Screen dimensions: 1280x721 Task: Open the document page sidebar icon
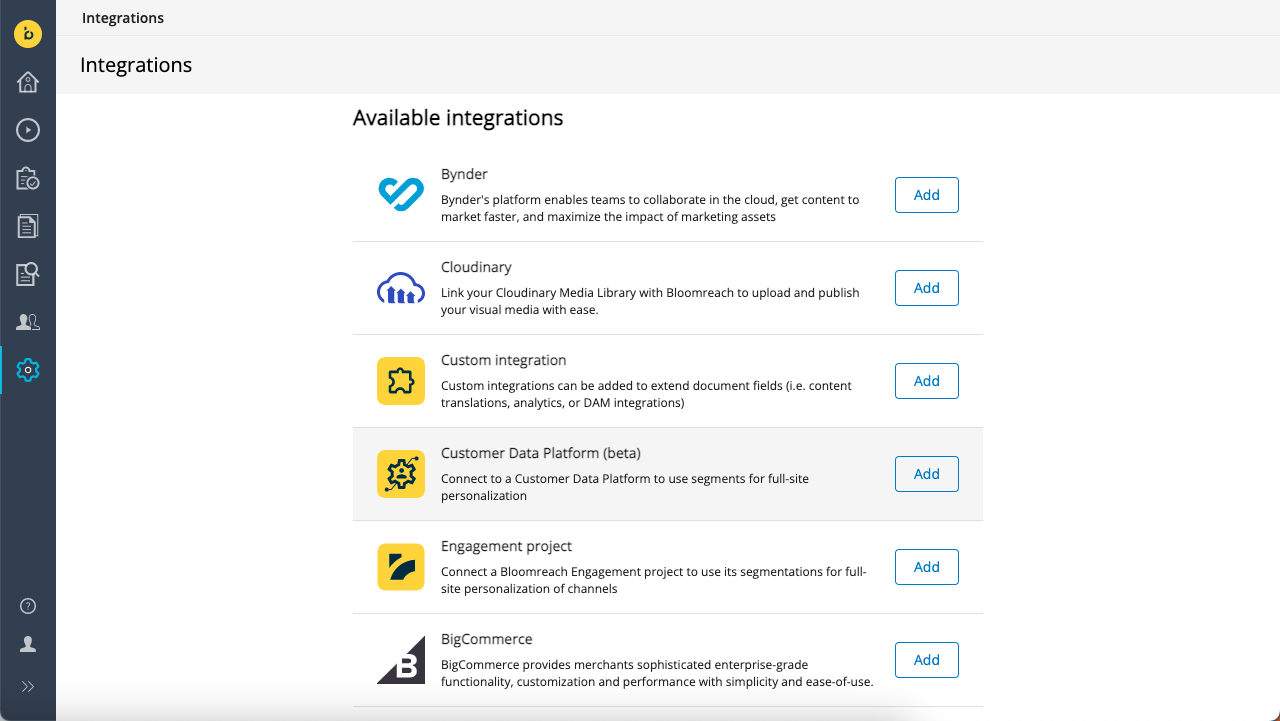coord(28,226)
